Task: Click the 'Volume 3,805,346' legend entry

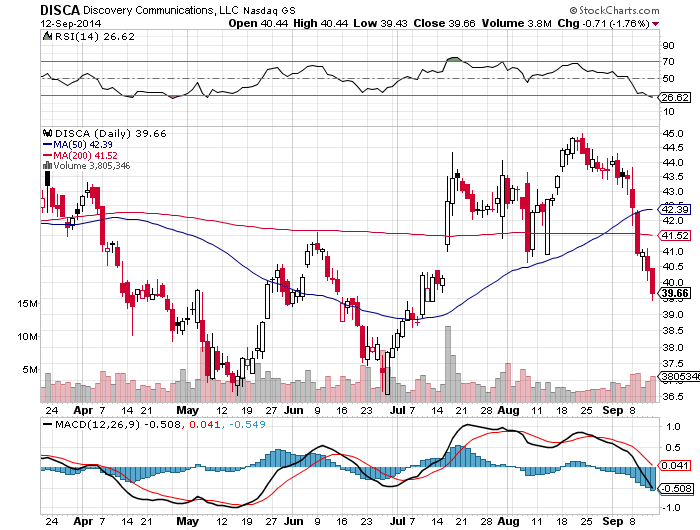Action: [92, 166]
